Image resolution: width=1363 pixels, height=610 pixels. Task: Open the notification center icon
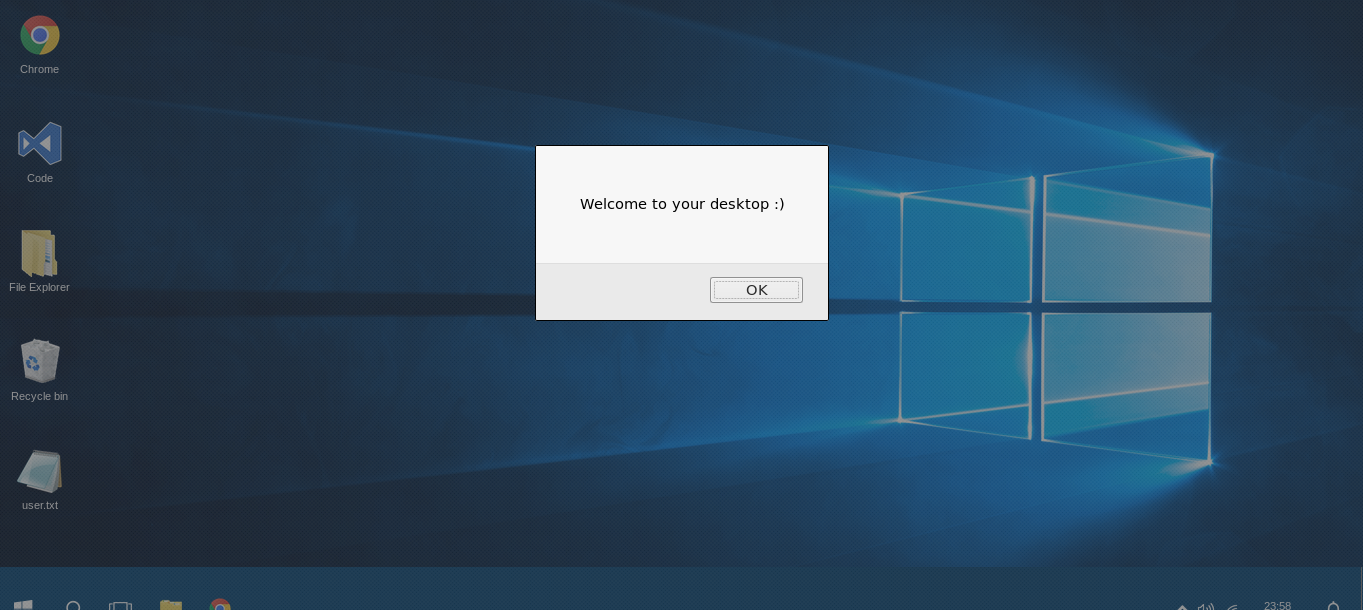(1332, 606)
